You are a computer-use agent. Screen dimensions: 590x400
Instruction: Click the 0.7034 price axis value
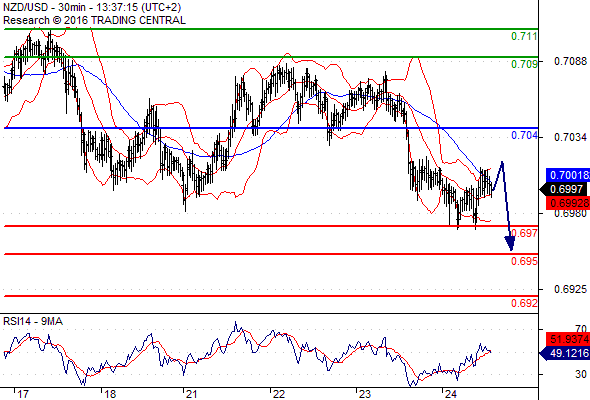click(x=570, y=137)
